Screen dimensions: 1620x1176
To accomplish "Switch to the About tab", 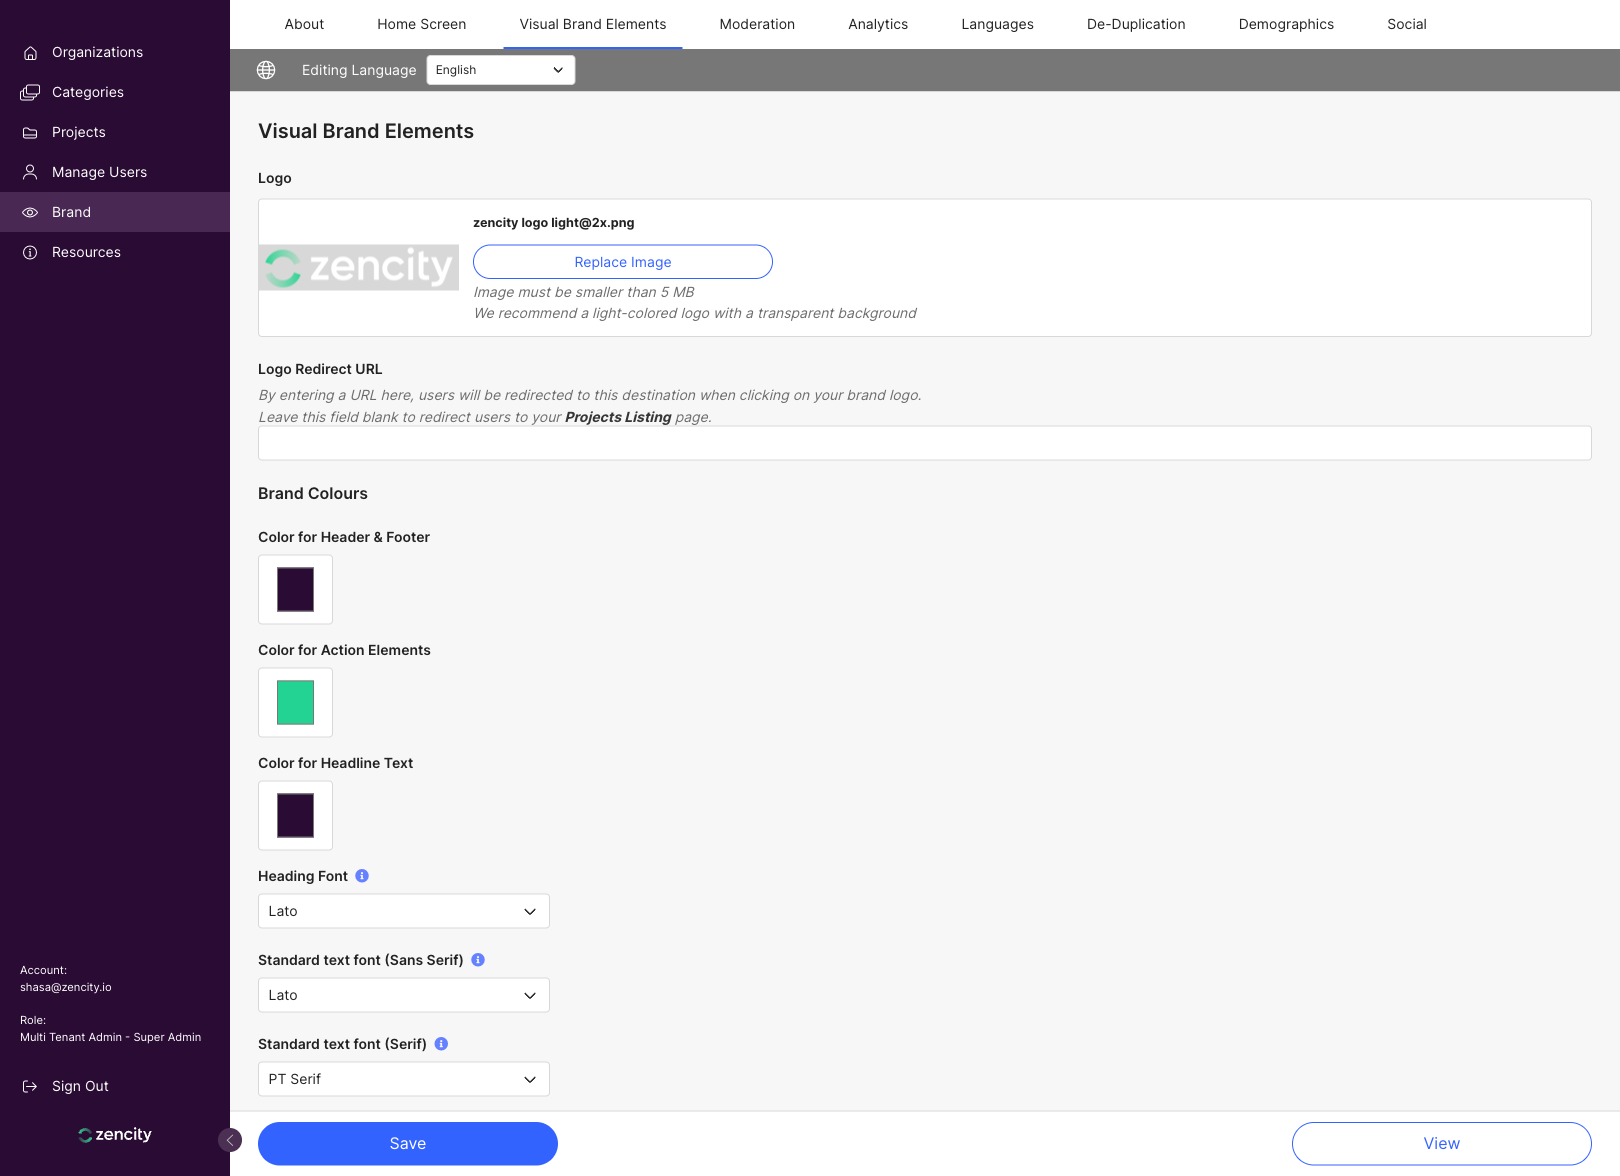I will 304,24.
